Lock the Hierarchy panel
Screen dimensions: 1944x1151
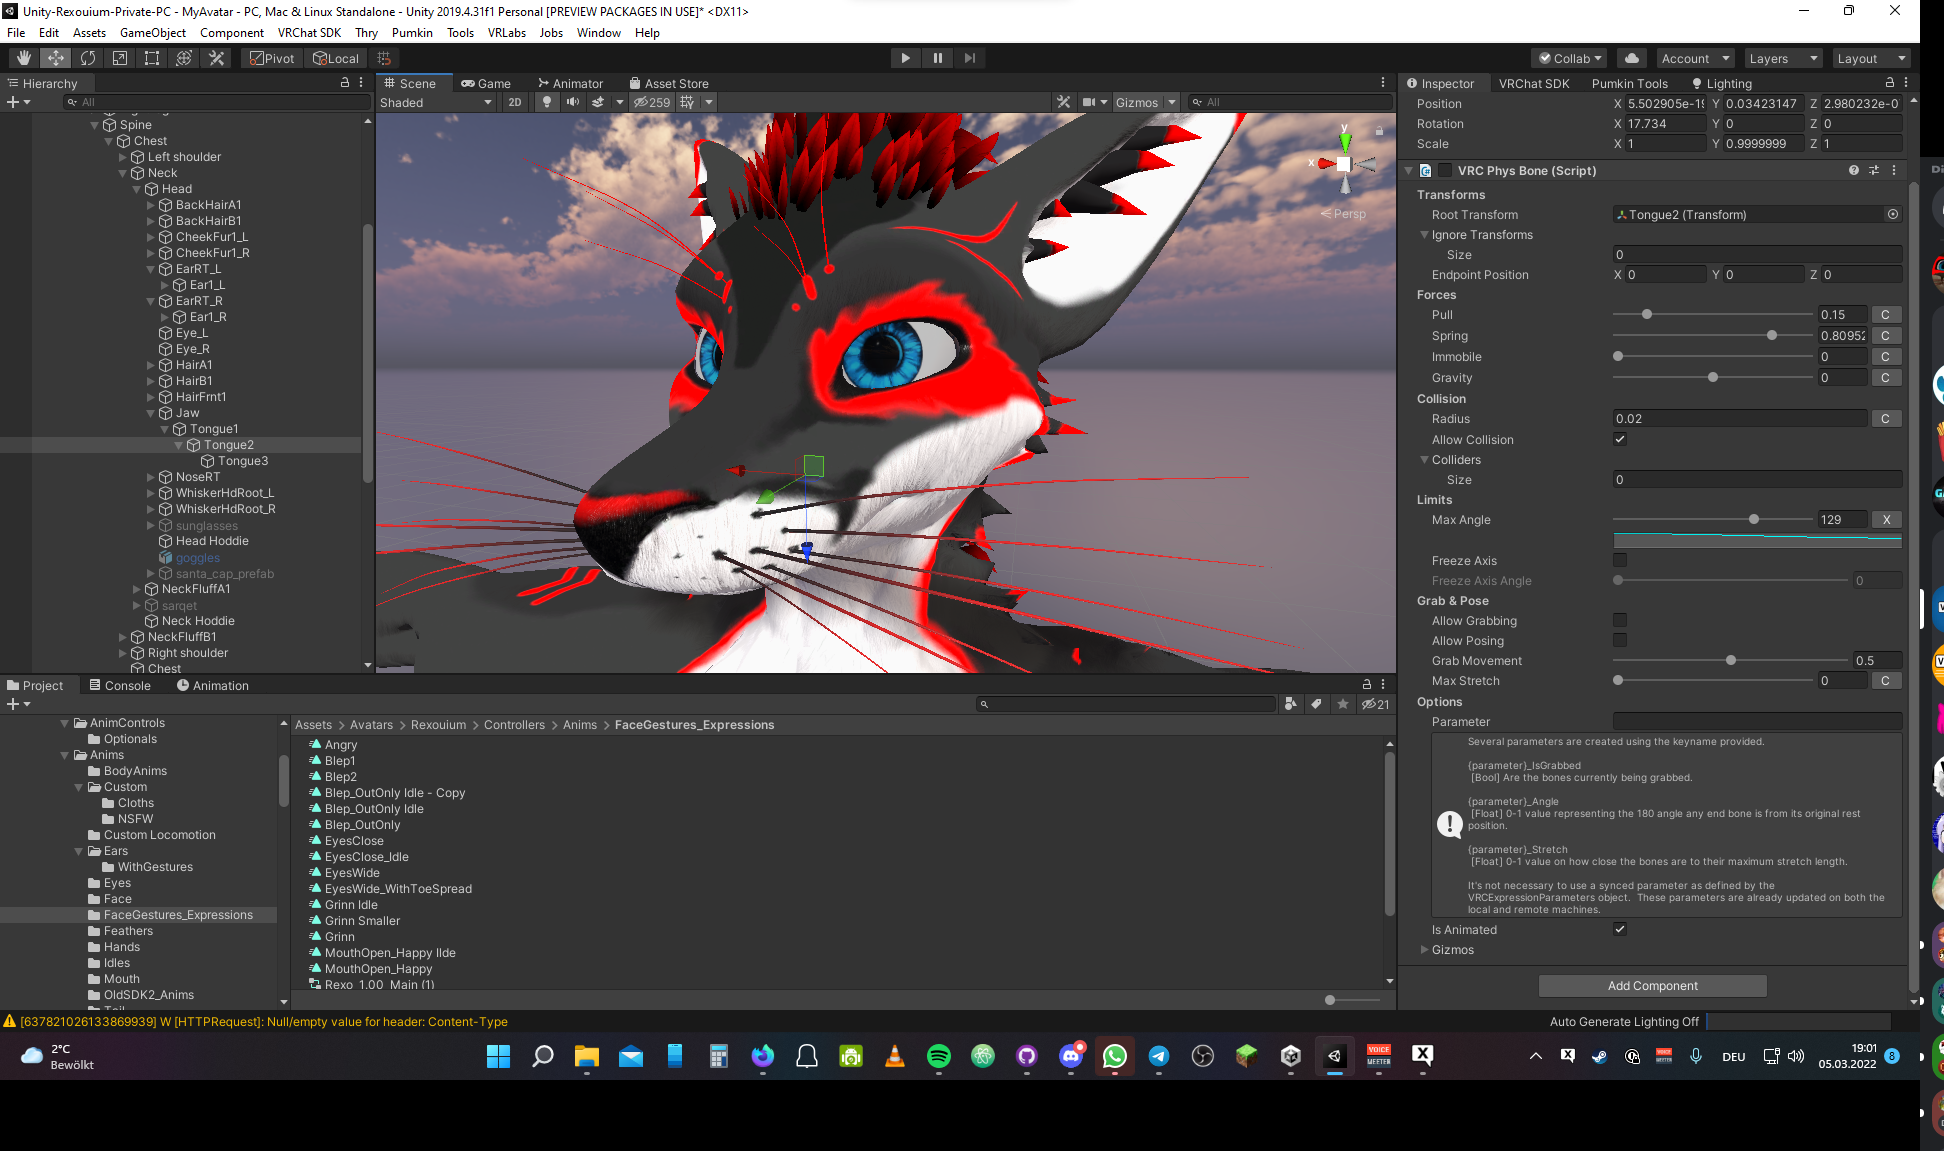tap(345, 83)
